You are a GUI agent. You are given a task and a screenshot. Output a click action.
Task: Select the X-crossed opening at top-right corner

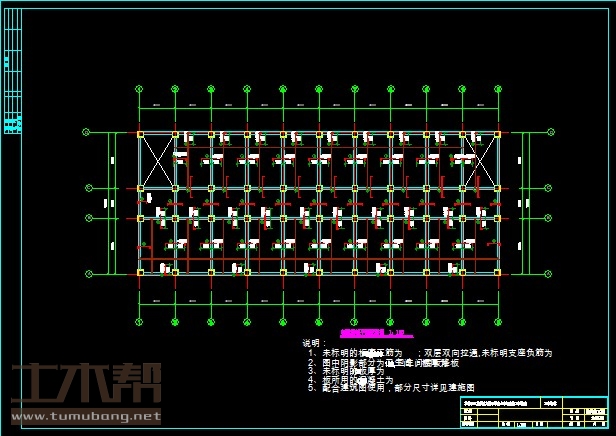click(x=480, y=160)
